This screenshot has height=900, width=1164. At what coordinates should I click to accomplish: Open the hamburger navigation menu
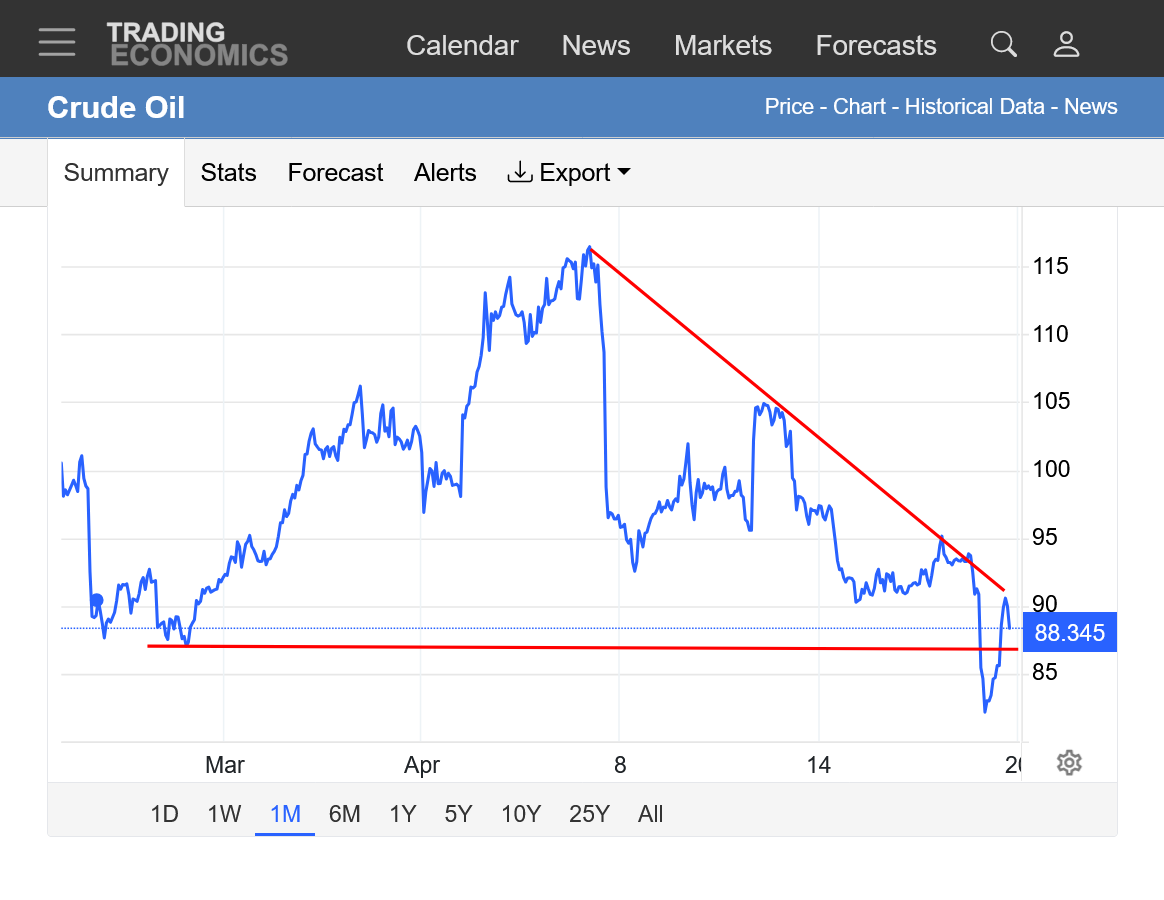[57, 42]
